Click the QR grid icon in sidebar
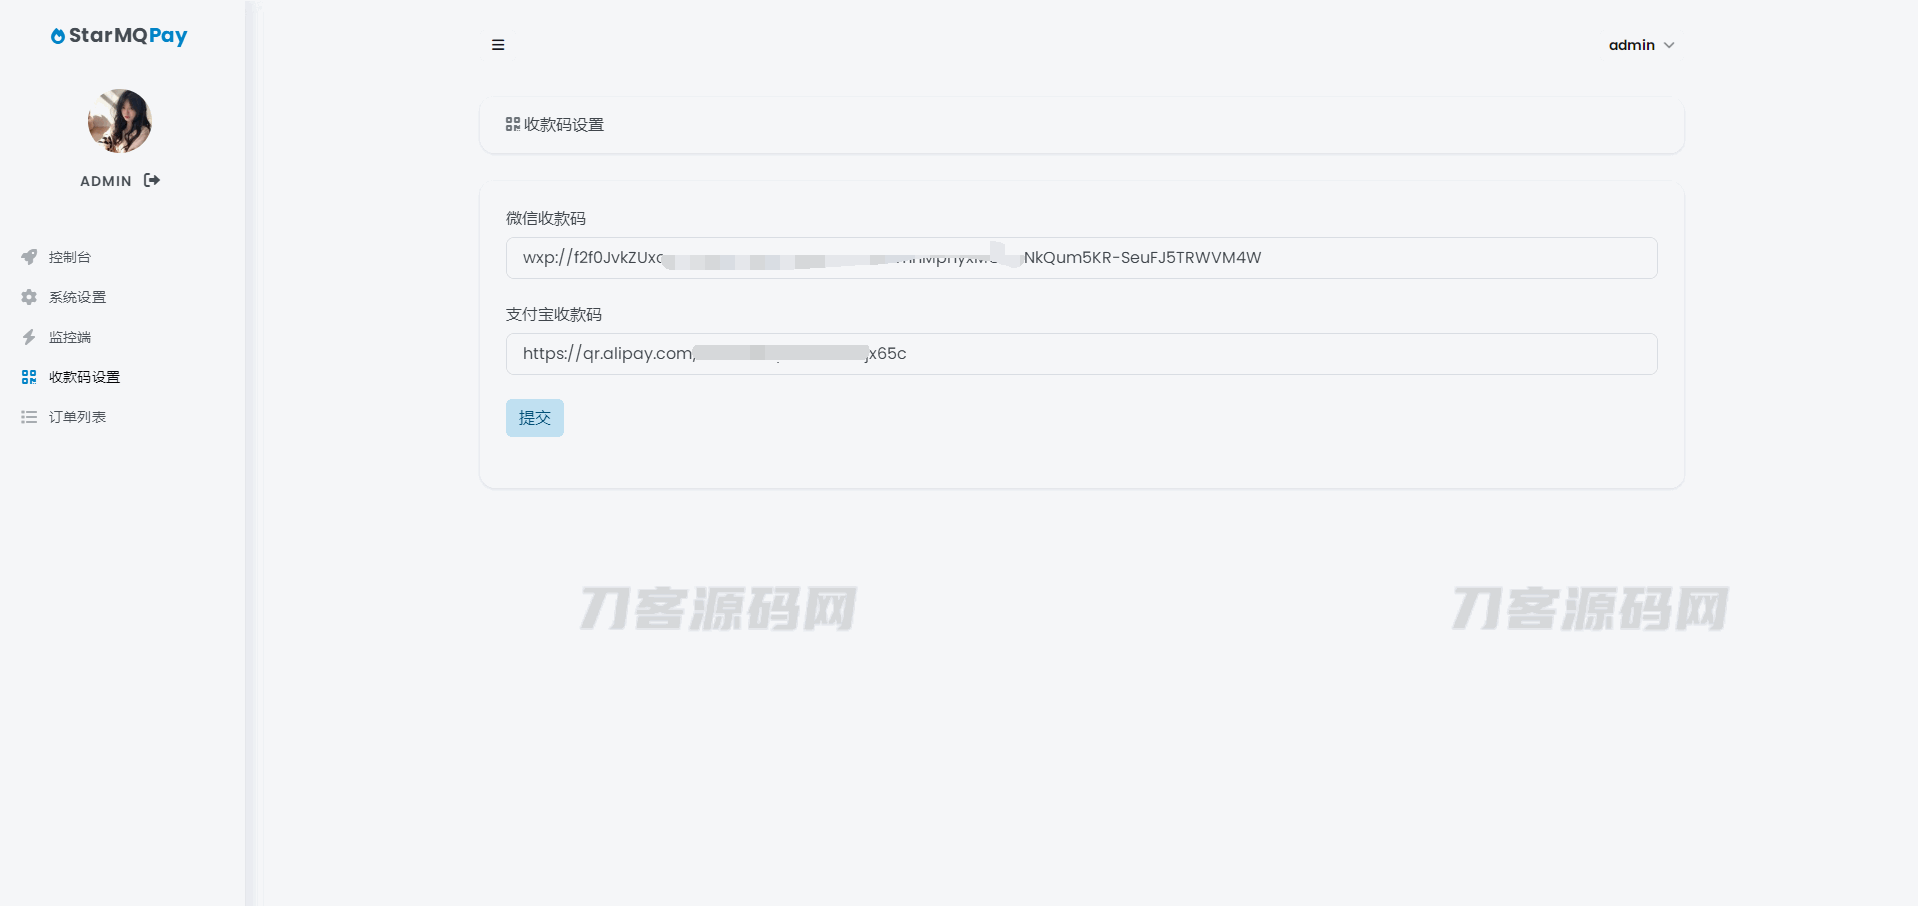The width and height of the screenshot is (1918, 906). point(29,377)
